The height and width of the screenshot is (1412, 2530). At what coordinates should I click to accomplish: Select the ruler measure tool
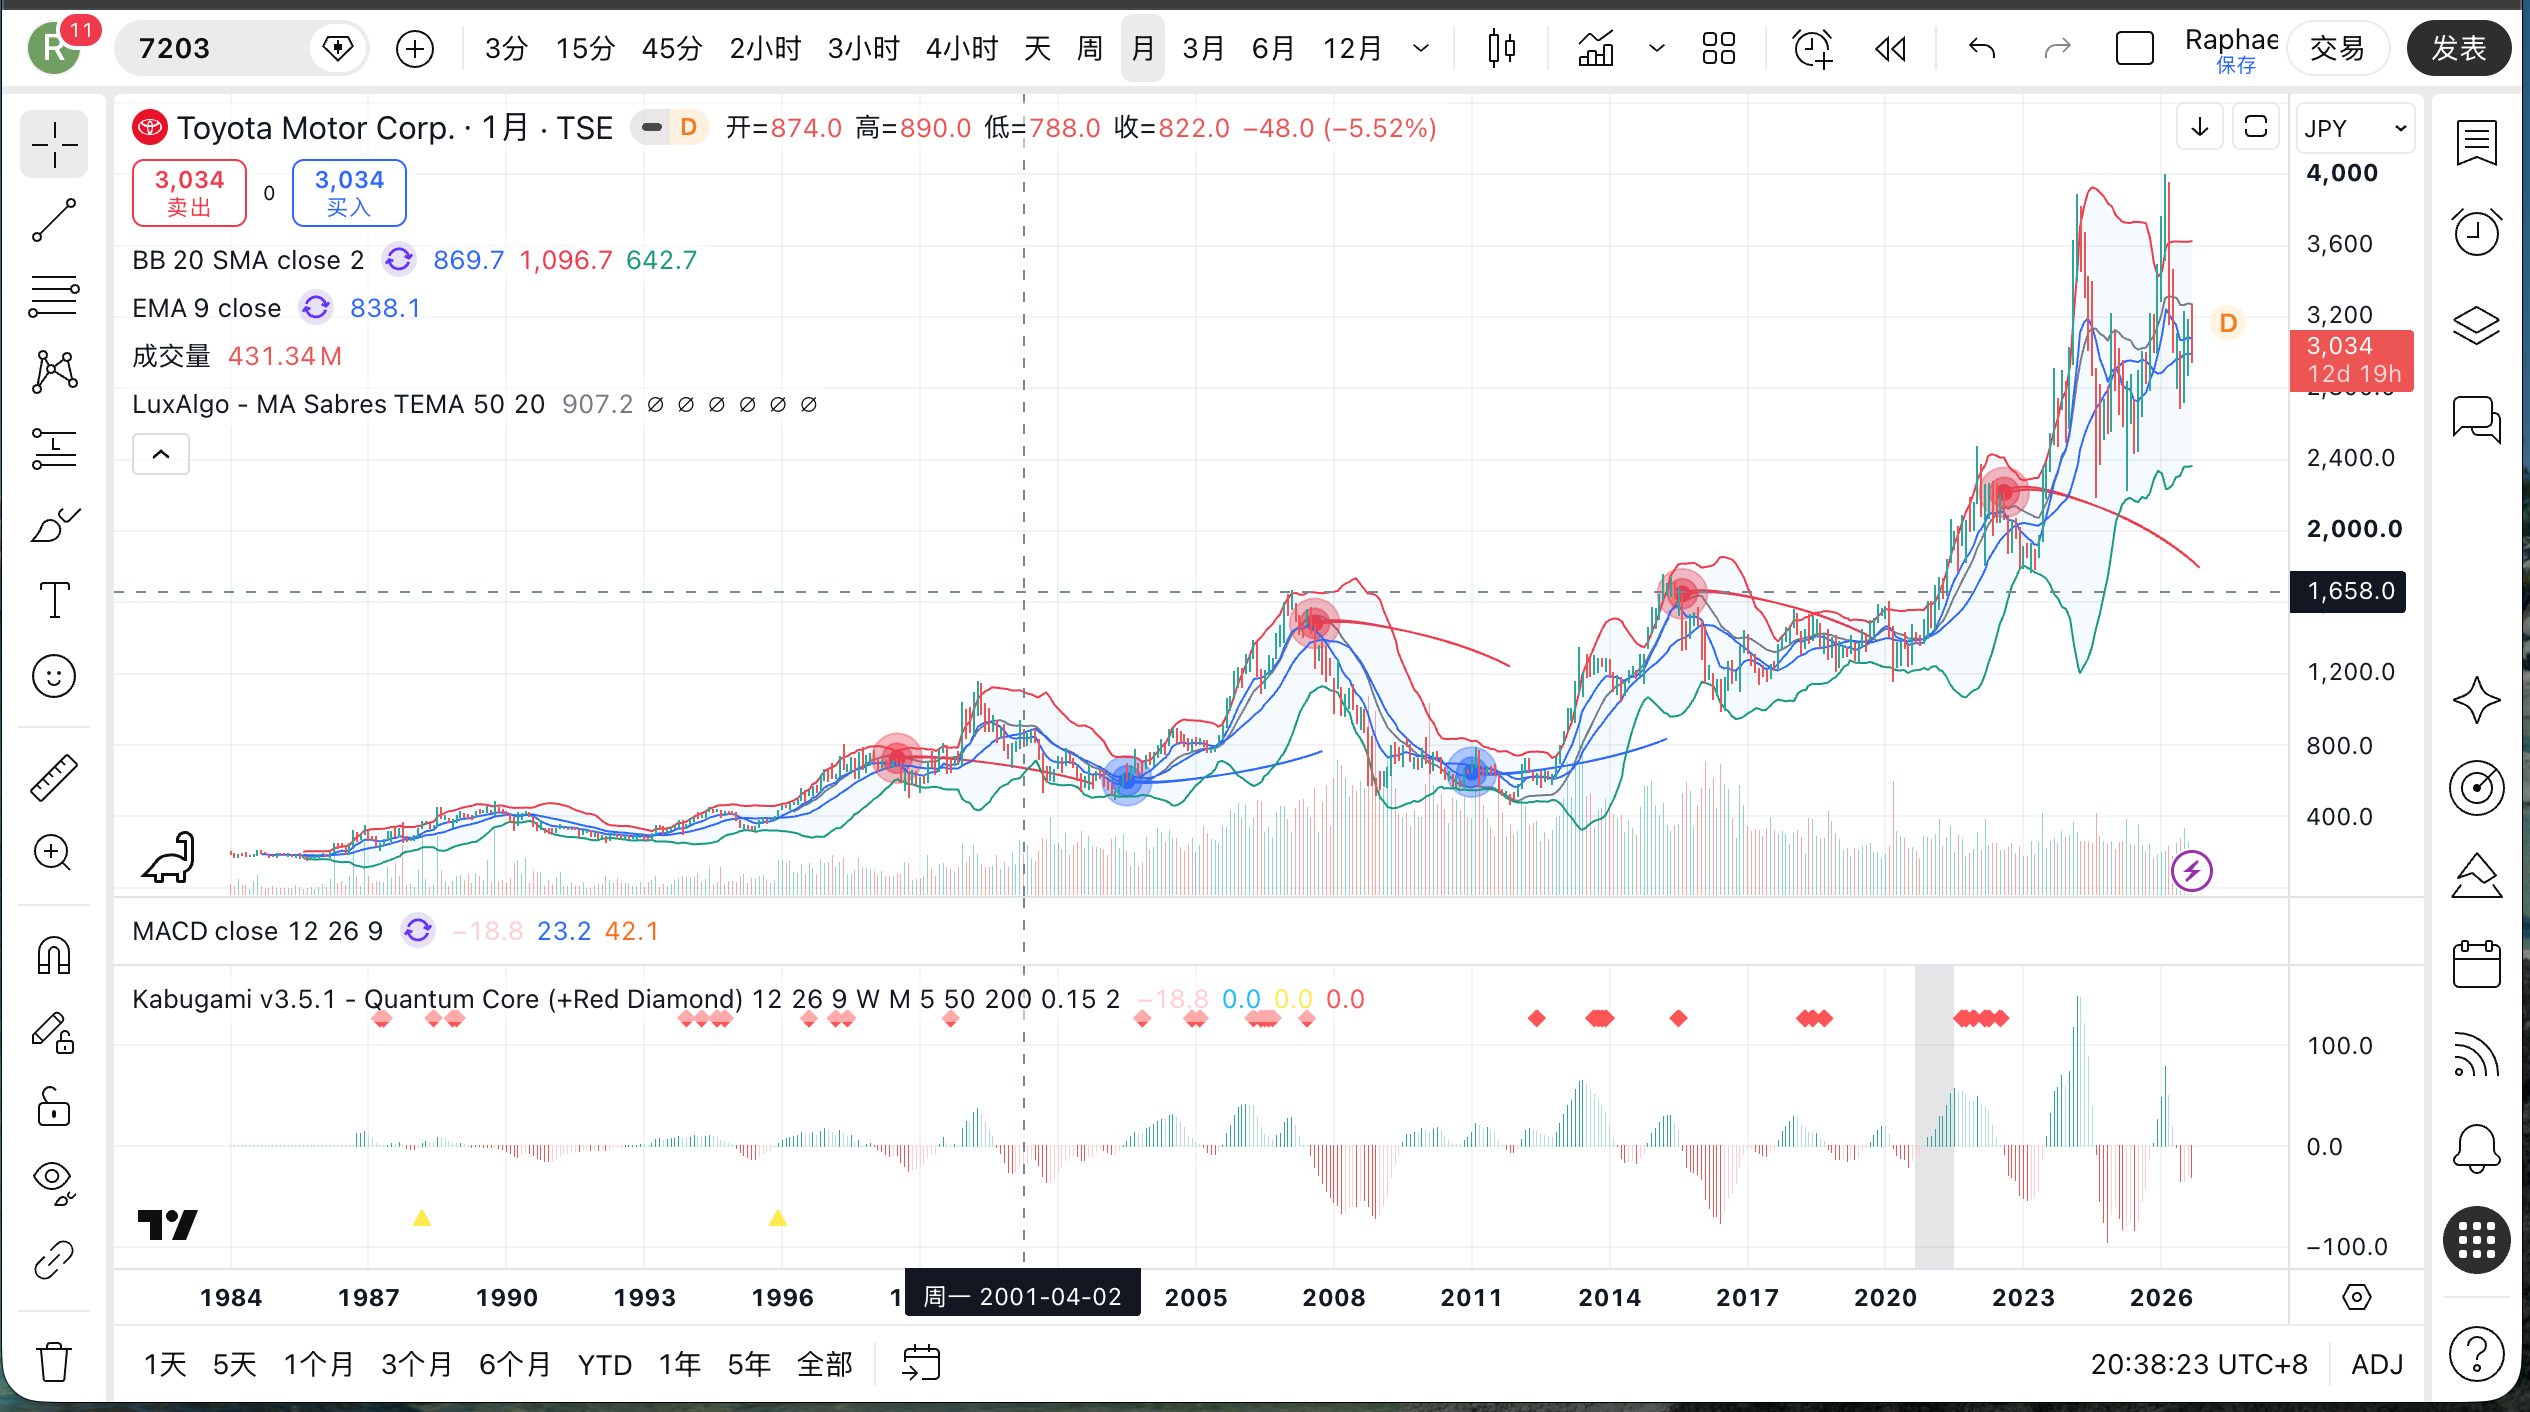[x=54, y=777]
